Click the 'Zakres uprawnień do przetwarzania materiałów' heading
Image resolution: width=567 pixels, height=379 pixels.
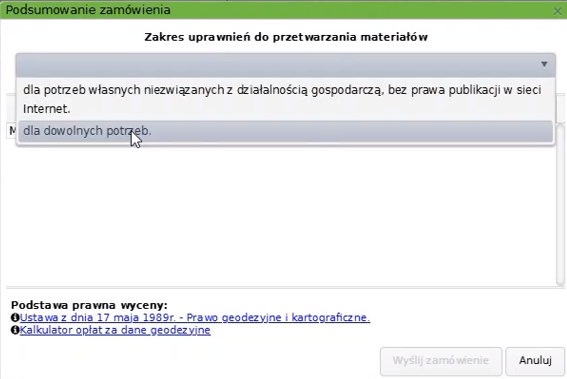(x=286, y=37)
